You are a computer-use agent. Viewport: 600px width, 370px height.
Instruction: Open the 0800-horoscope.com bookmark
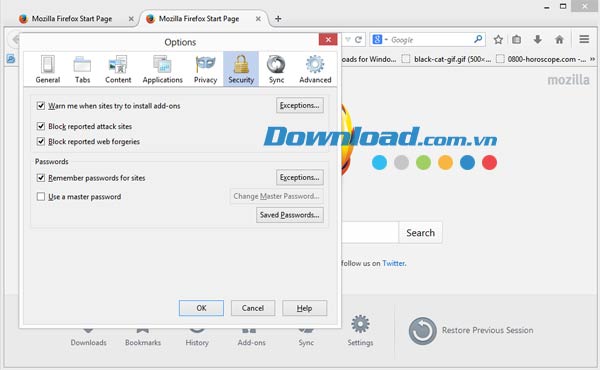(x=541, y=59)
